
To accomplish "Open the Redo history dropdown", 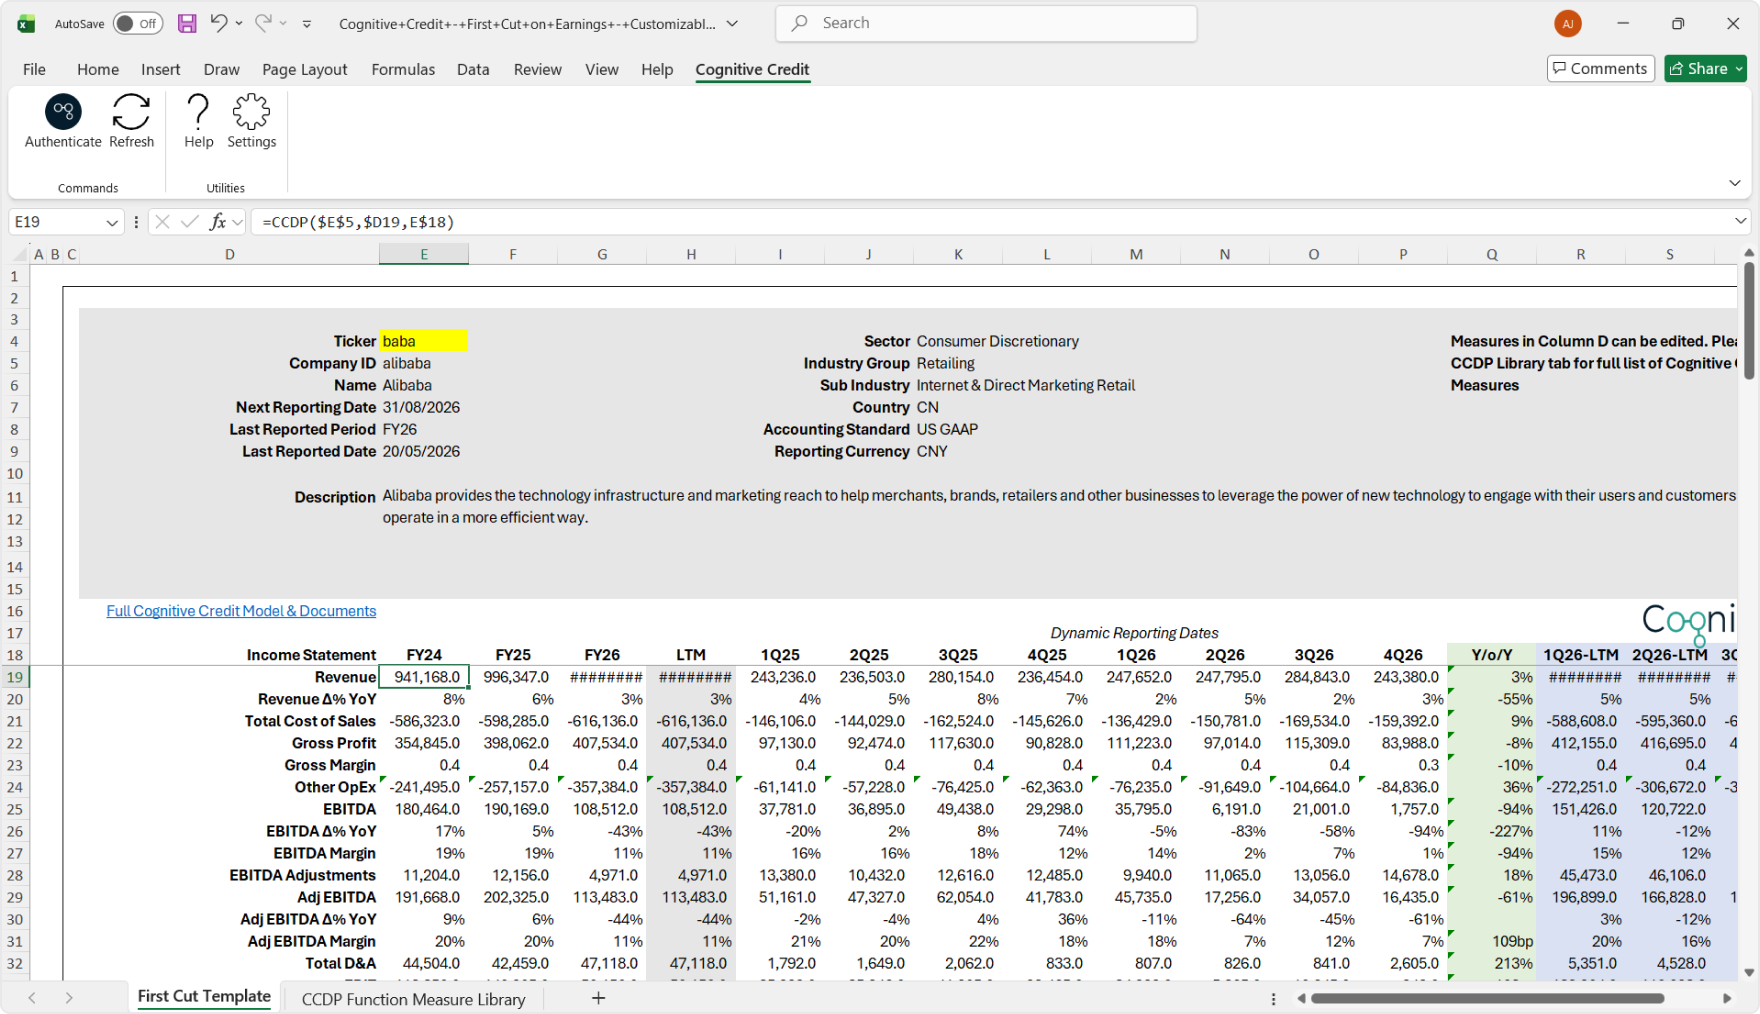I will [x=283, y=23].
